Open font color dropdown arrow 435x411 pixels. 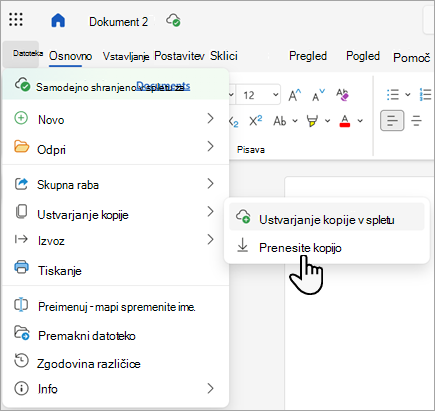tap(360, 121)
